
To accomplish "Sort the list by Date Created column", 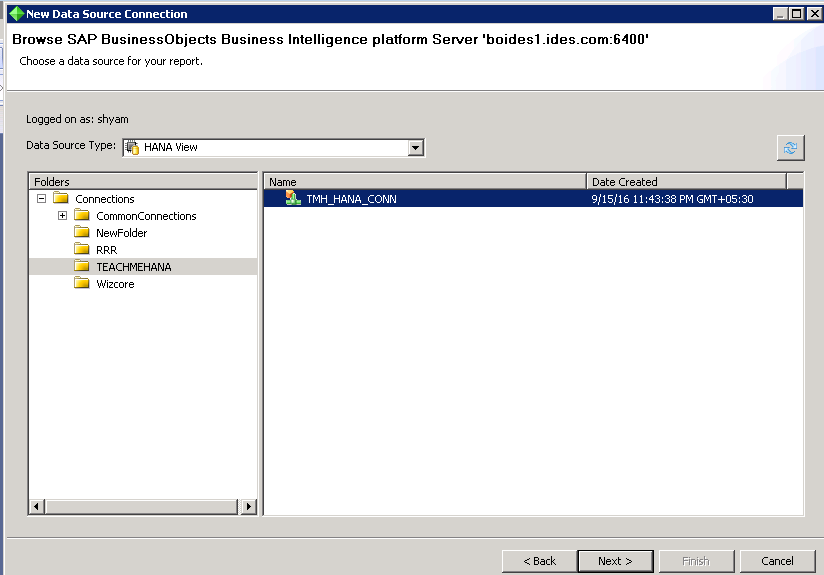I will coord(686,182).
